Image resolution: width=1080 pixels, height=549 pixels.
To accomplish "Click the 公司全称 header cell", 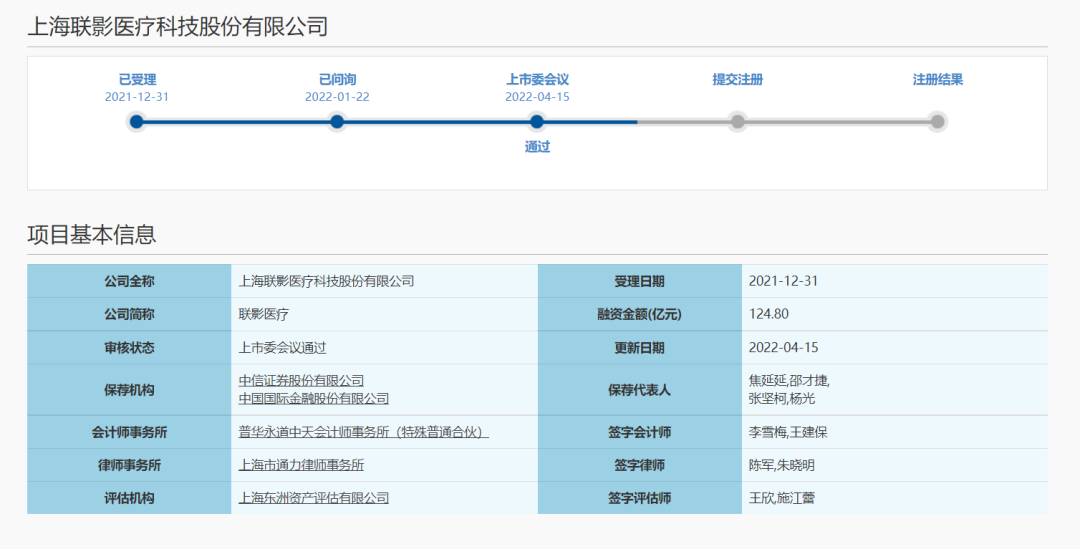I will click(129, 281).
